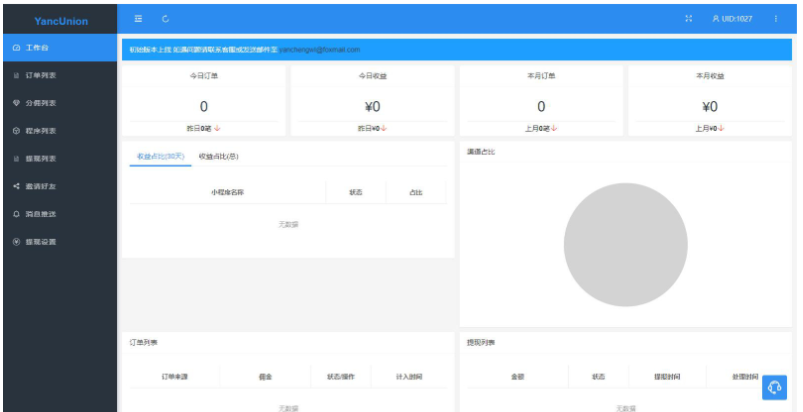Viewport: 803px width, 412px height.
Task: Click the yen icon beside 提现设置
Action: (16, 242)
